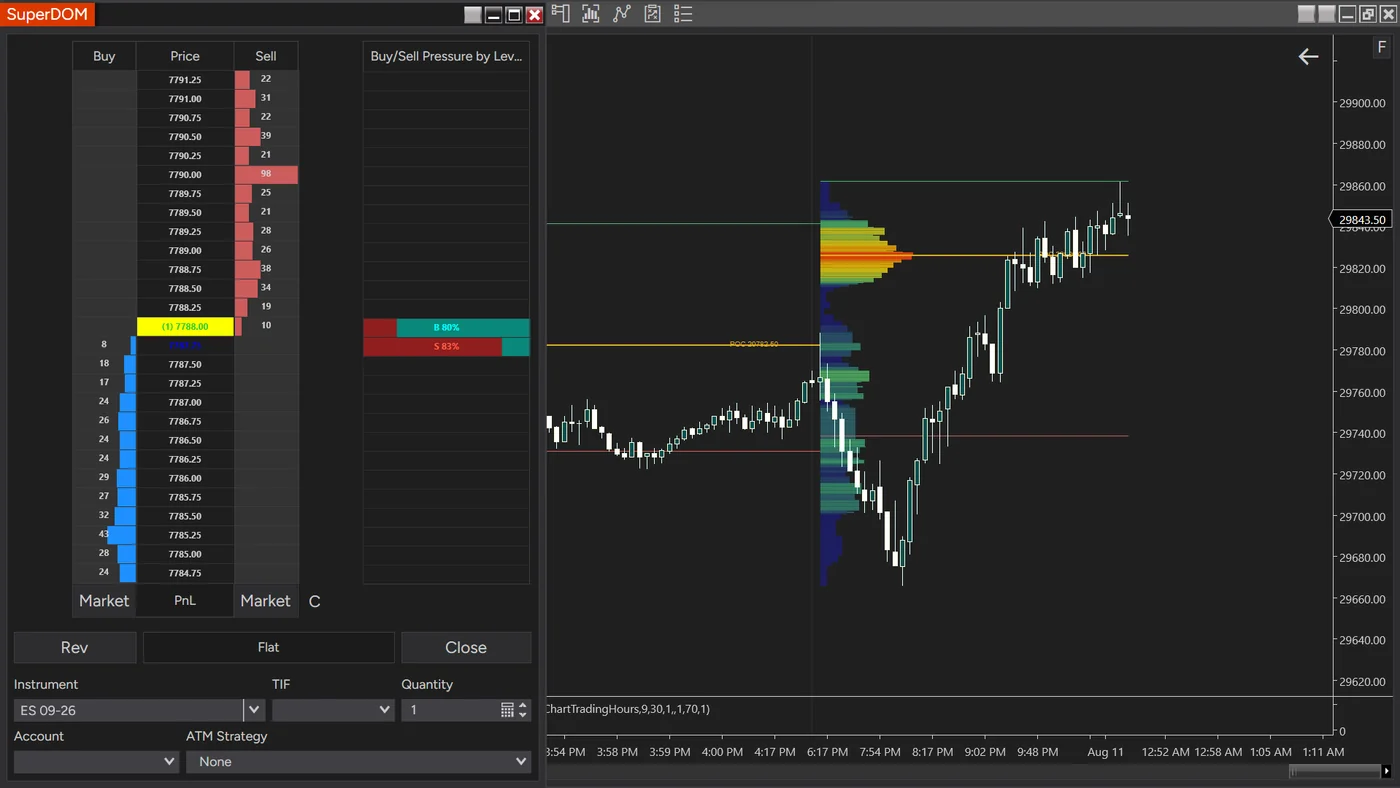Open the chart properties list icon

point(683,14)
